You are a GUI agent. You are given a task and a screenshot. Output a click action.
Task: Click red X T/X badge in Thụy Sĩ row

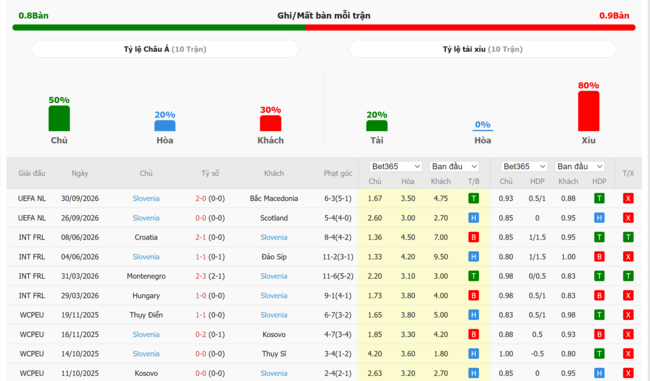pos(628,354)
